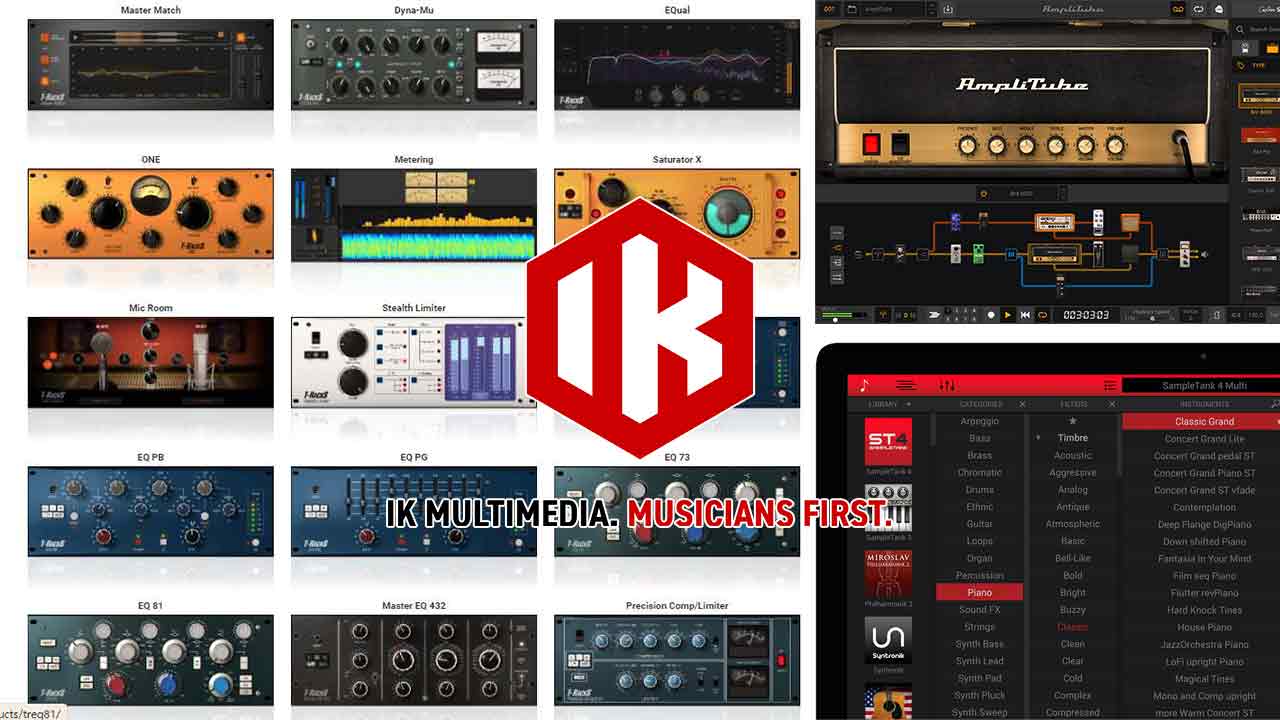Image resolution: width=1280 pixels, height=720 pixels.
Task: Click the tuner icon in AmpliTube bottom bar
Action: [x=882, y=314]
